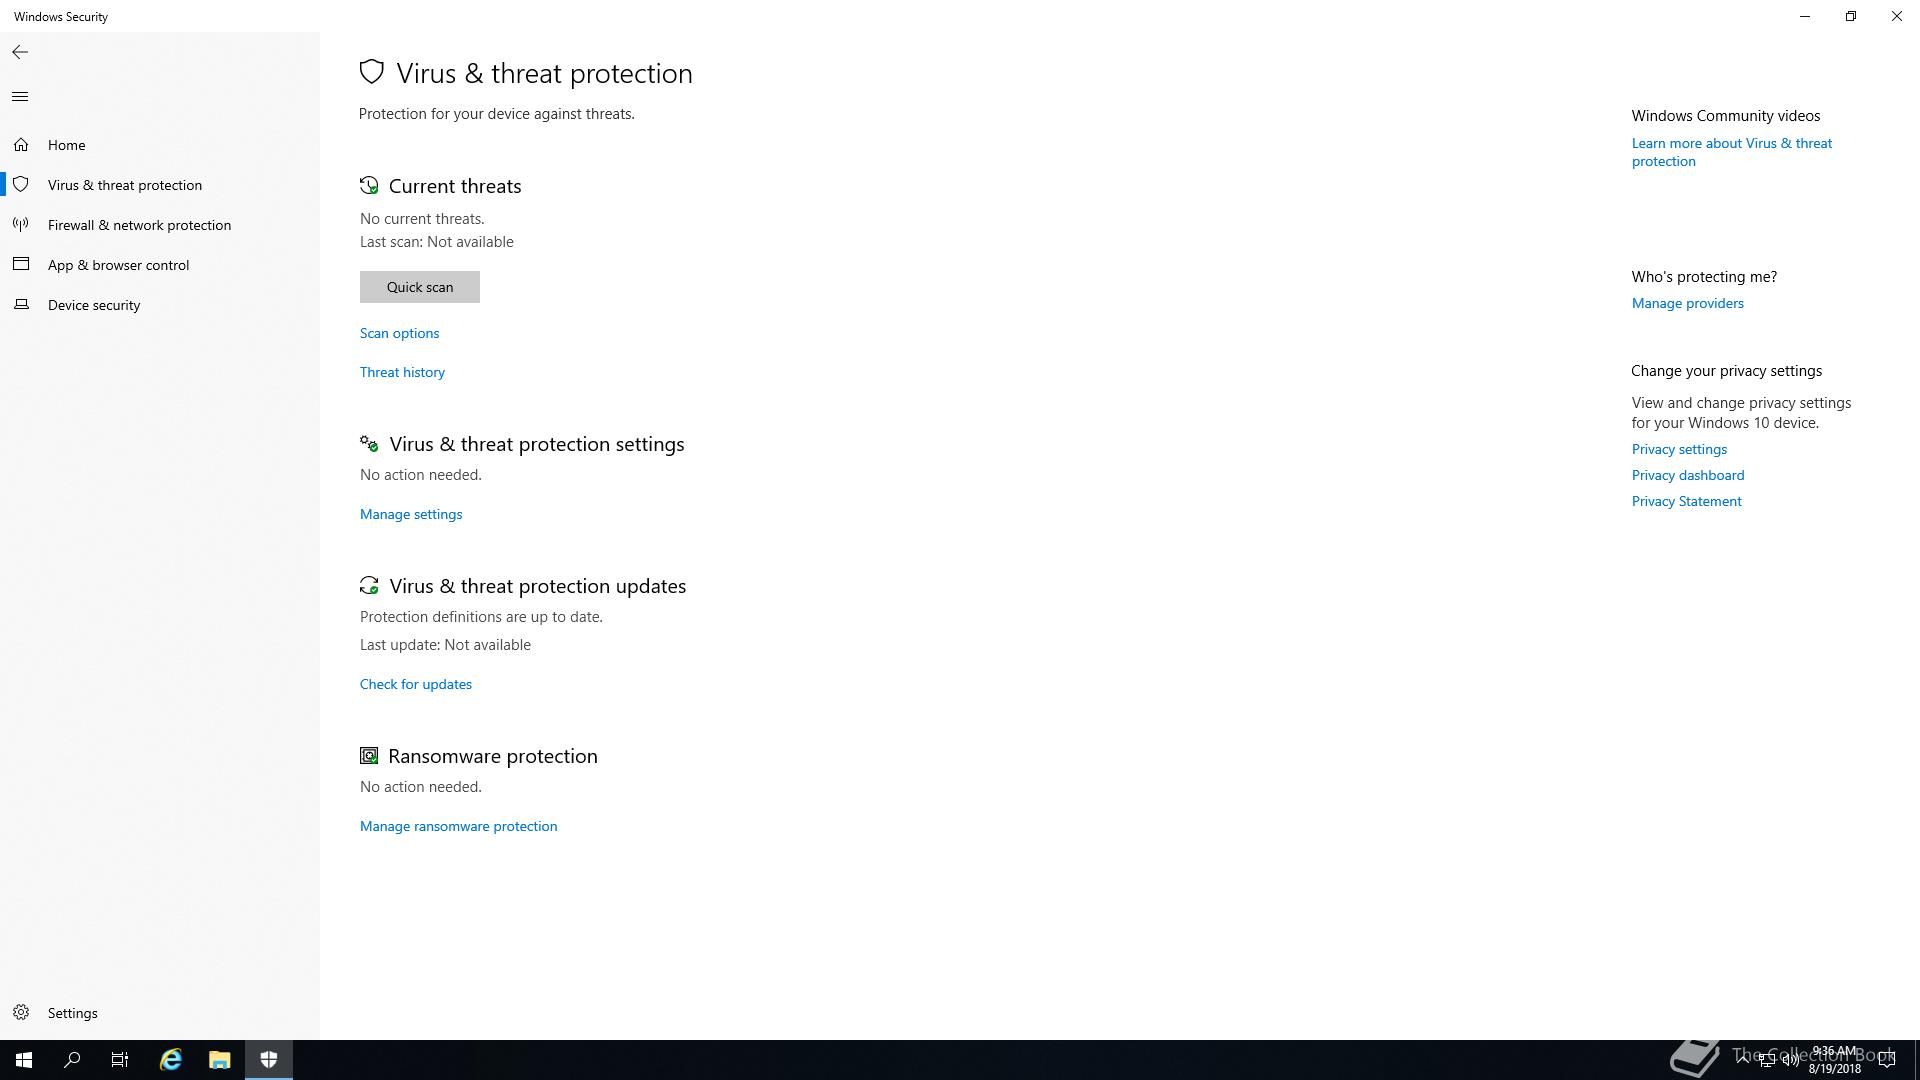
Task: Open Privacy dashboard link
Action: point(1688,475)
